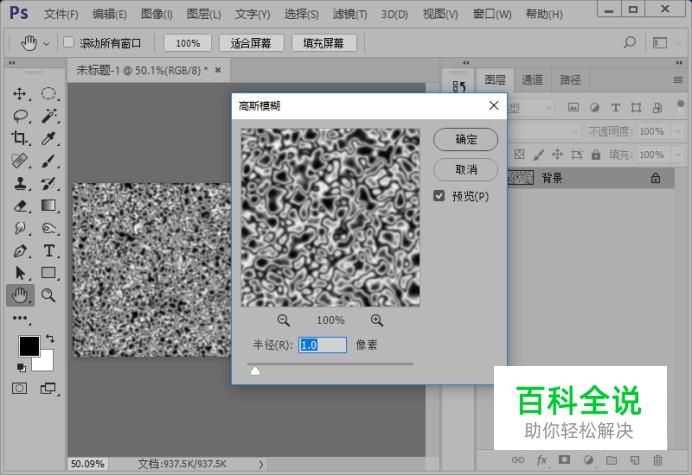The width and height of the screenshot is (692, 475).
Task: Select the Rectangle shape tool
Action: pos(48,273)
